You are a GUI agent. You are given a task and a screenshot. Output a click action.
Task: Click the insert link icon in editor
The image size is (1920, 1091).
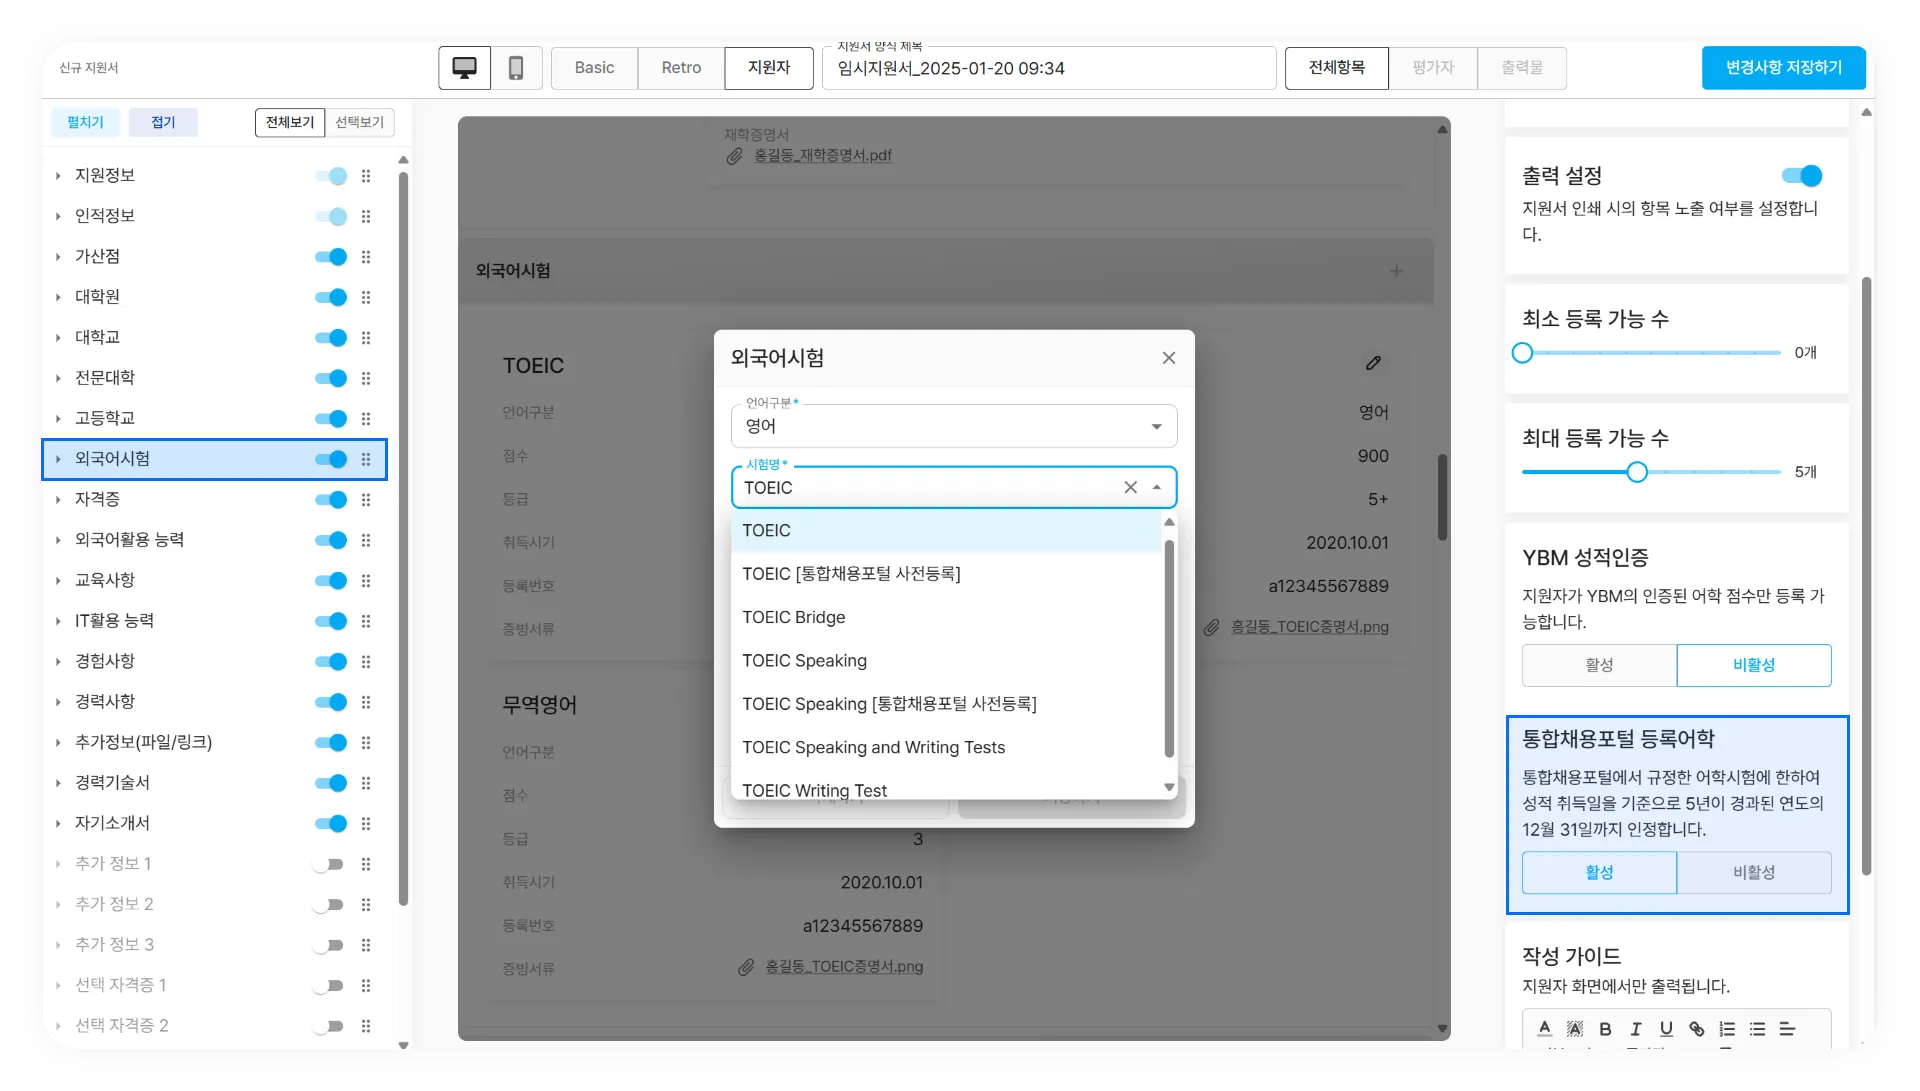1696,1029
